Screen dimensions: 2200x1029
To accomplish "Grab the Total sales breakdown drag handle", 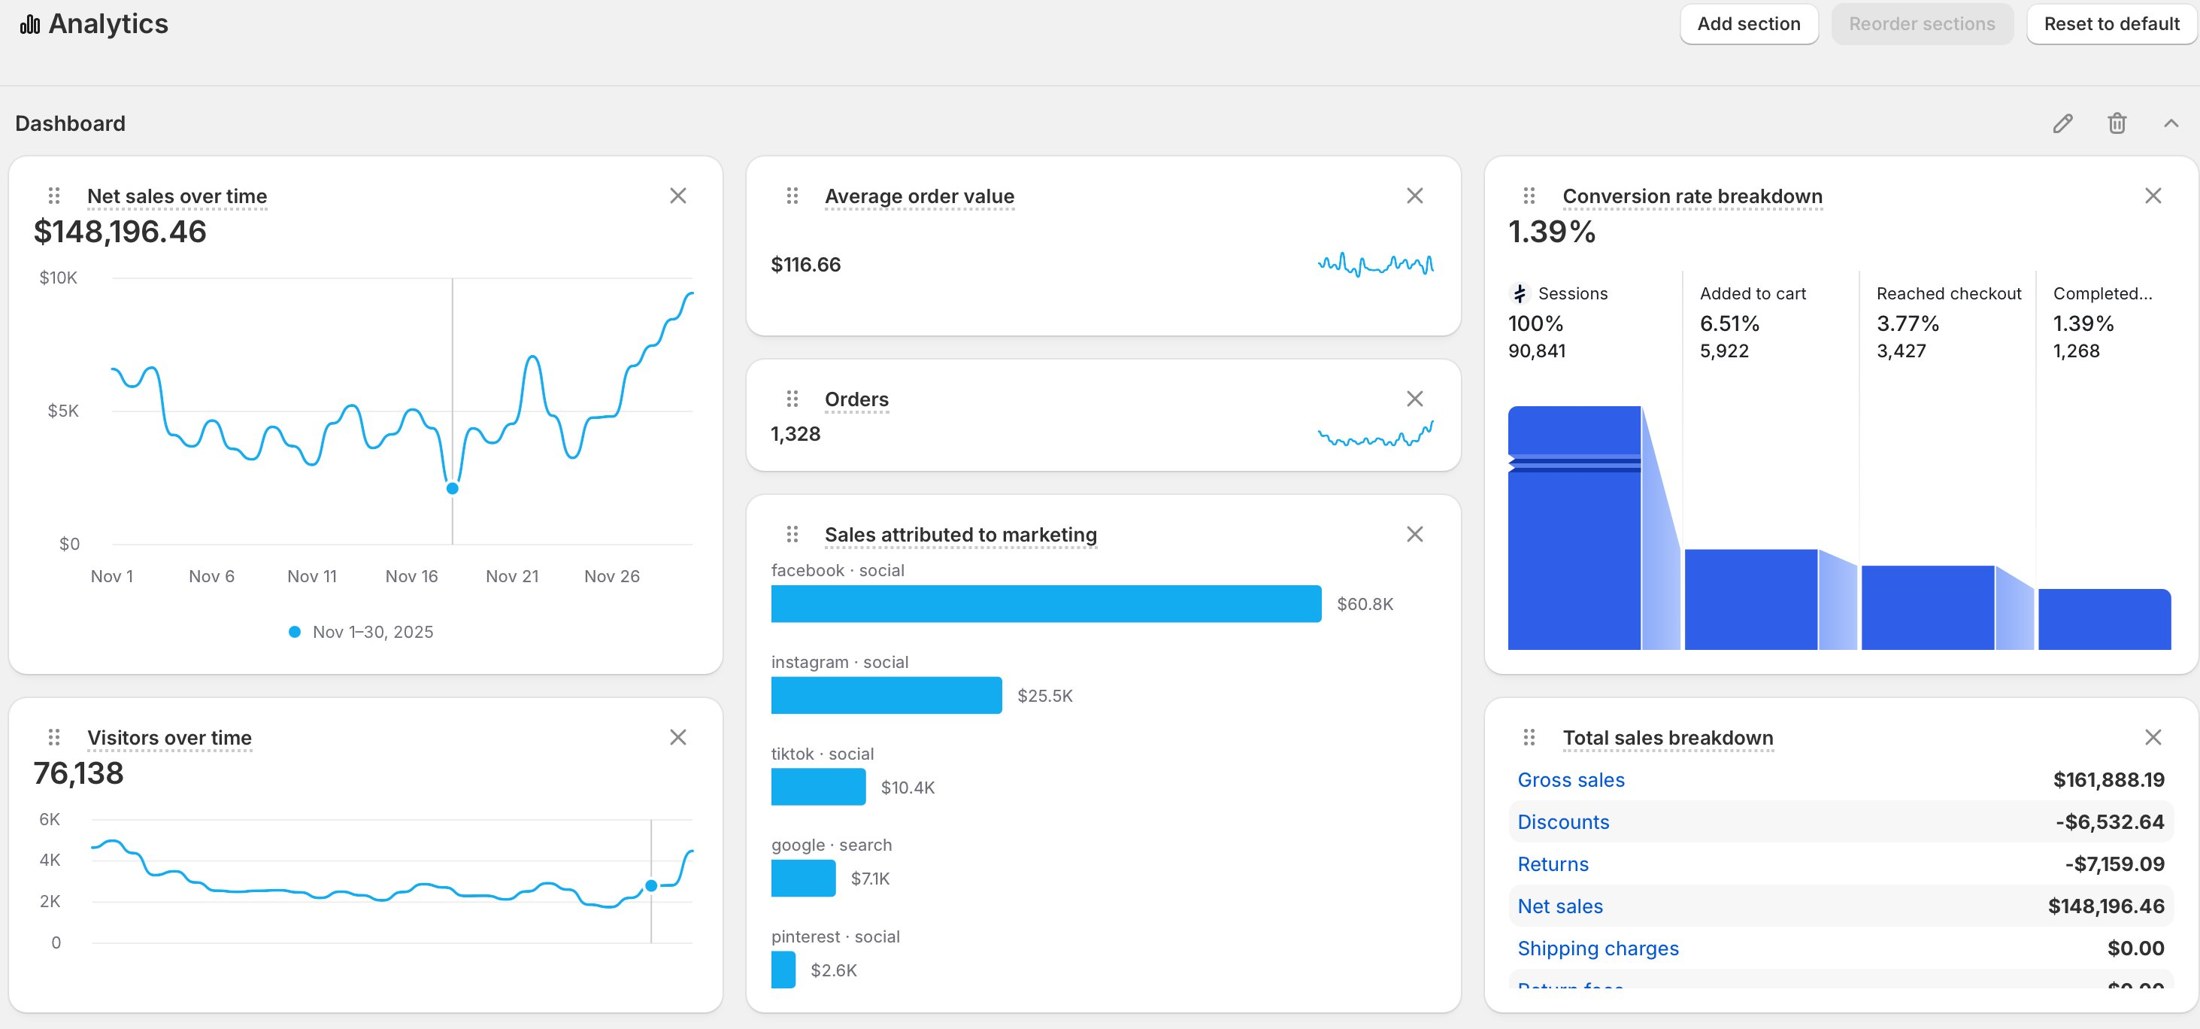I will 1530,737.
